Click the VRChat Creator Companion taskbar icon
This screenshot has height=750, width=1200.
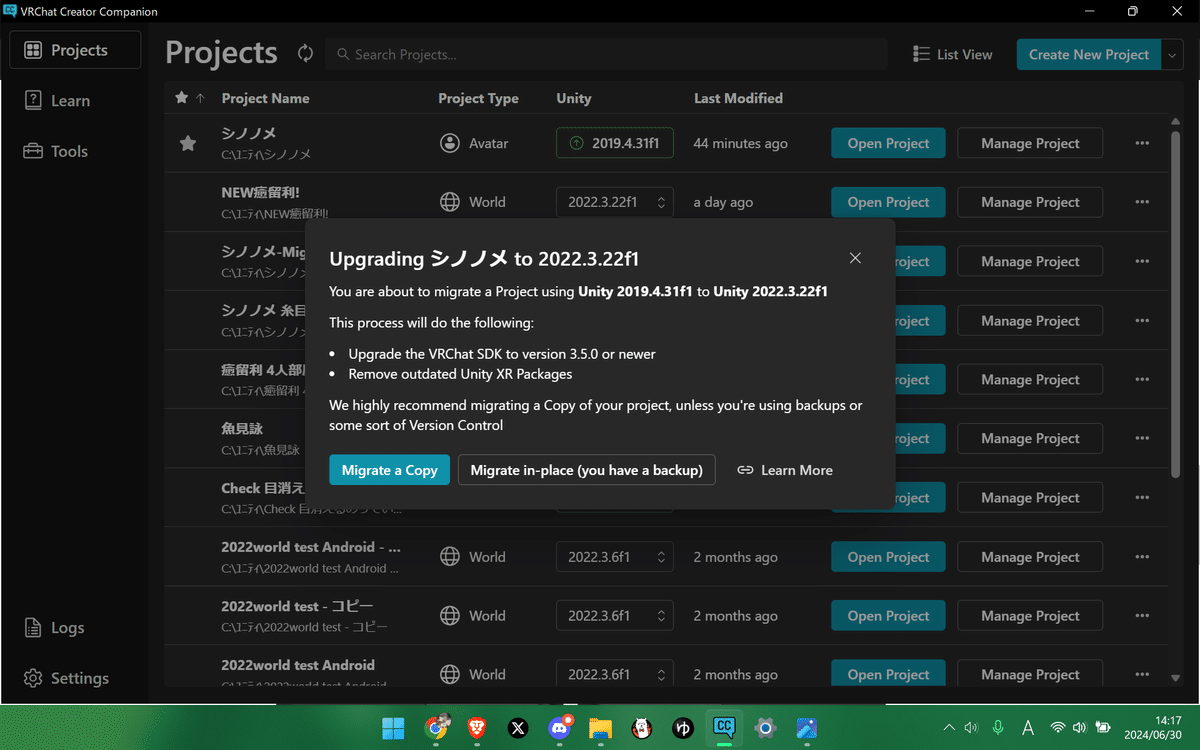click(723, 728)
